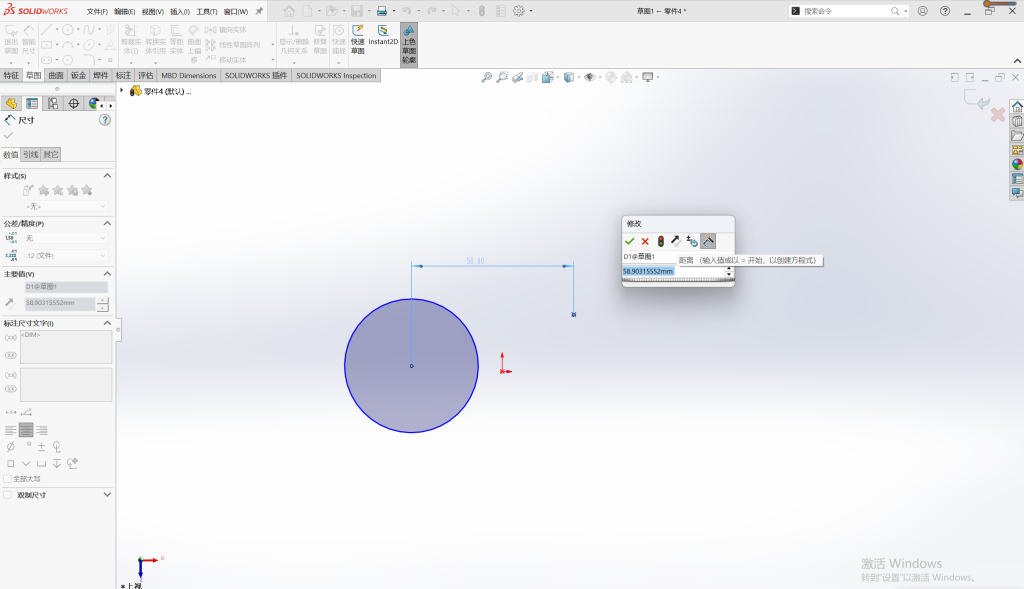Click the print icon in the top toolbar
The height and width of the screenshot is (589, 1024).
pos(381,11)
